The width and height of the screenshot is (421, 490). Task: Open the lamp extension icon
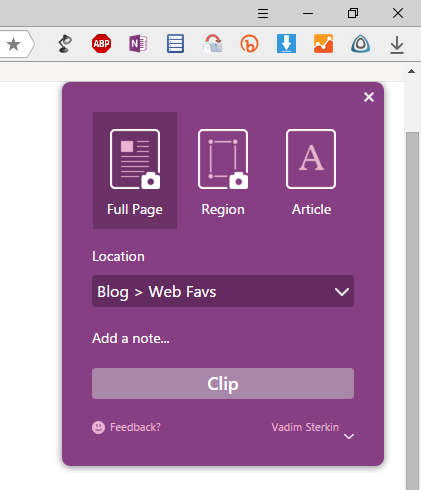click(x=65, y=44)
